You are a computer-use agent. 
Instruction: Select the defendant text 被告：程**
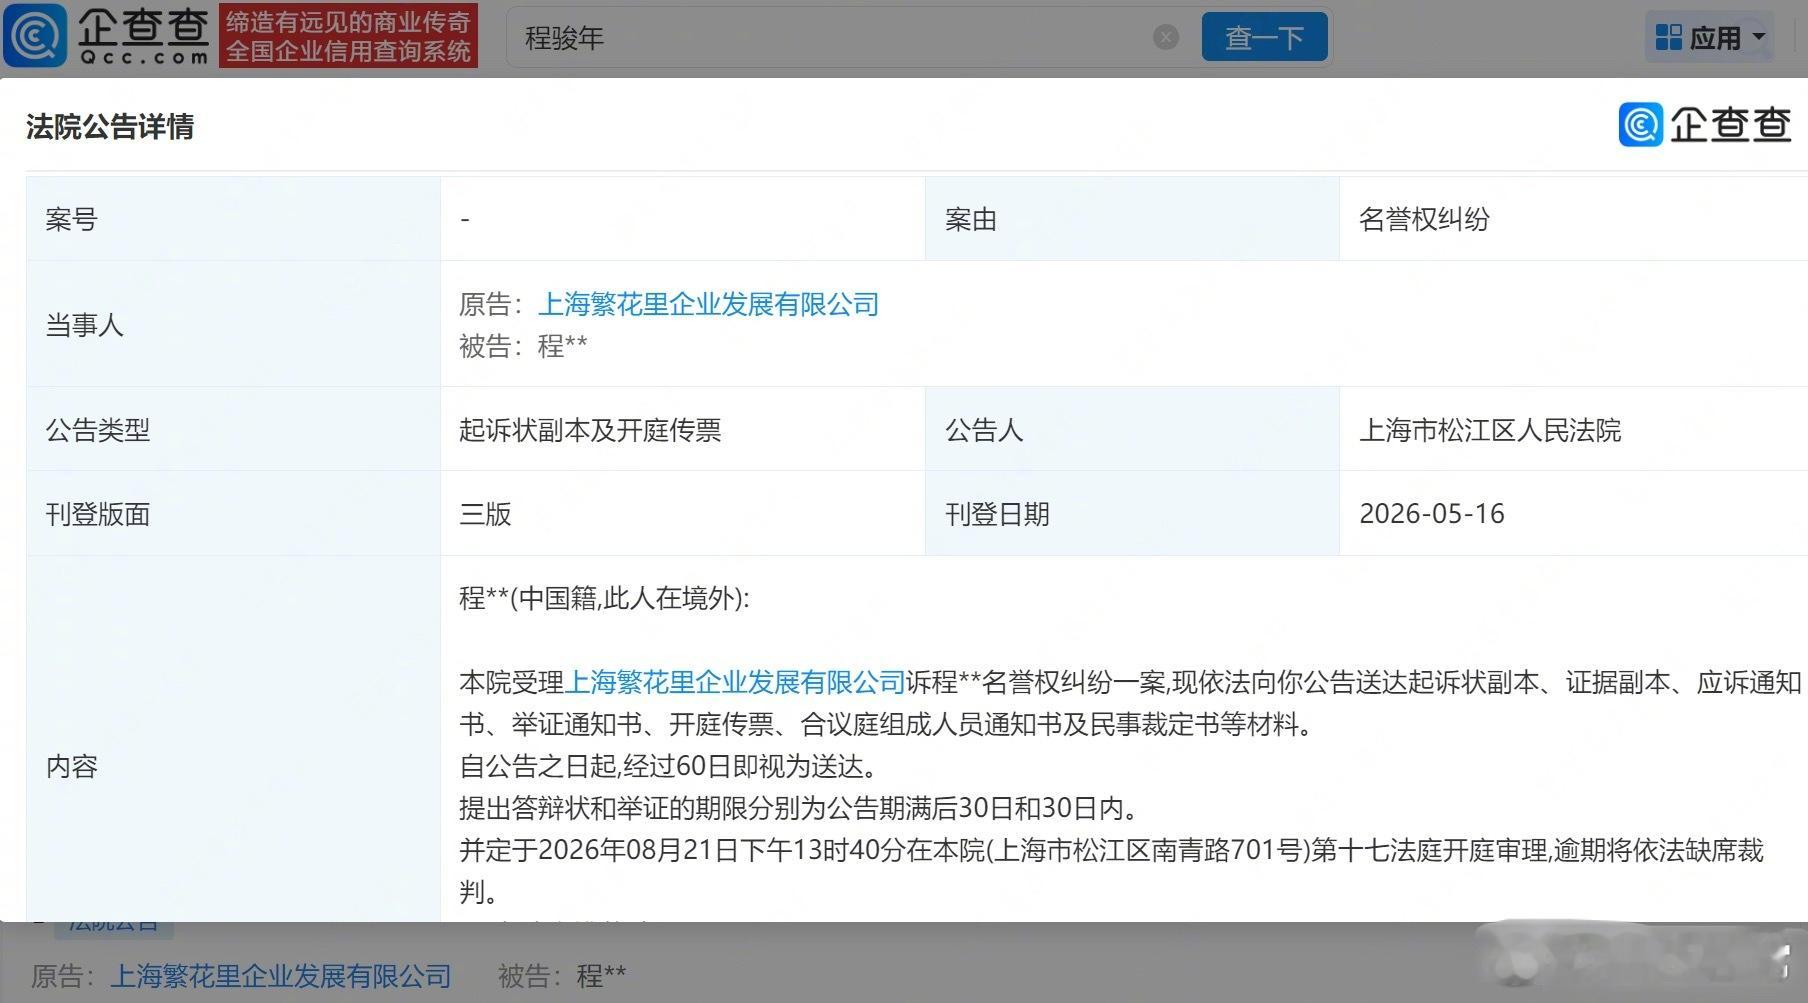tap(523, 346)
